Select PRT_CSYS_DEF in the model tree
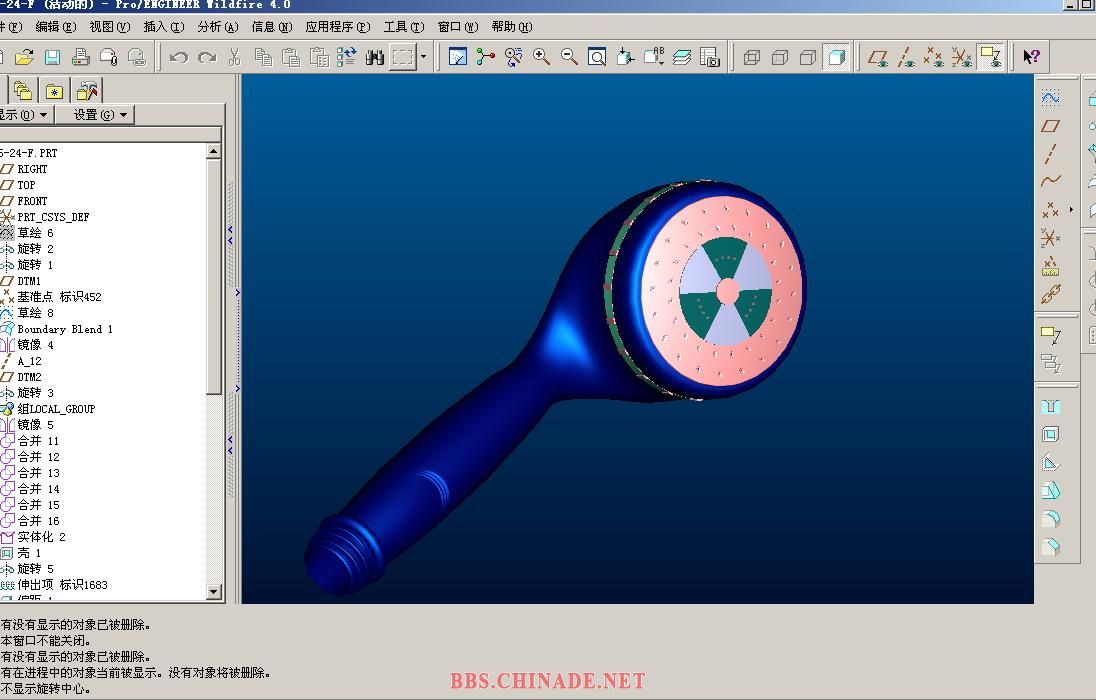 click(x=53, y=217)
